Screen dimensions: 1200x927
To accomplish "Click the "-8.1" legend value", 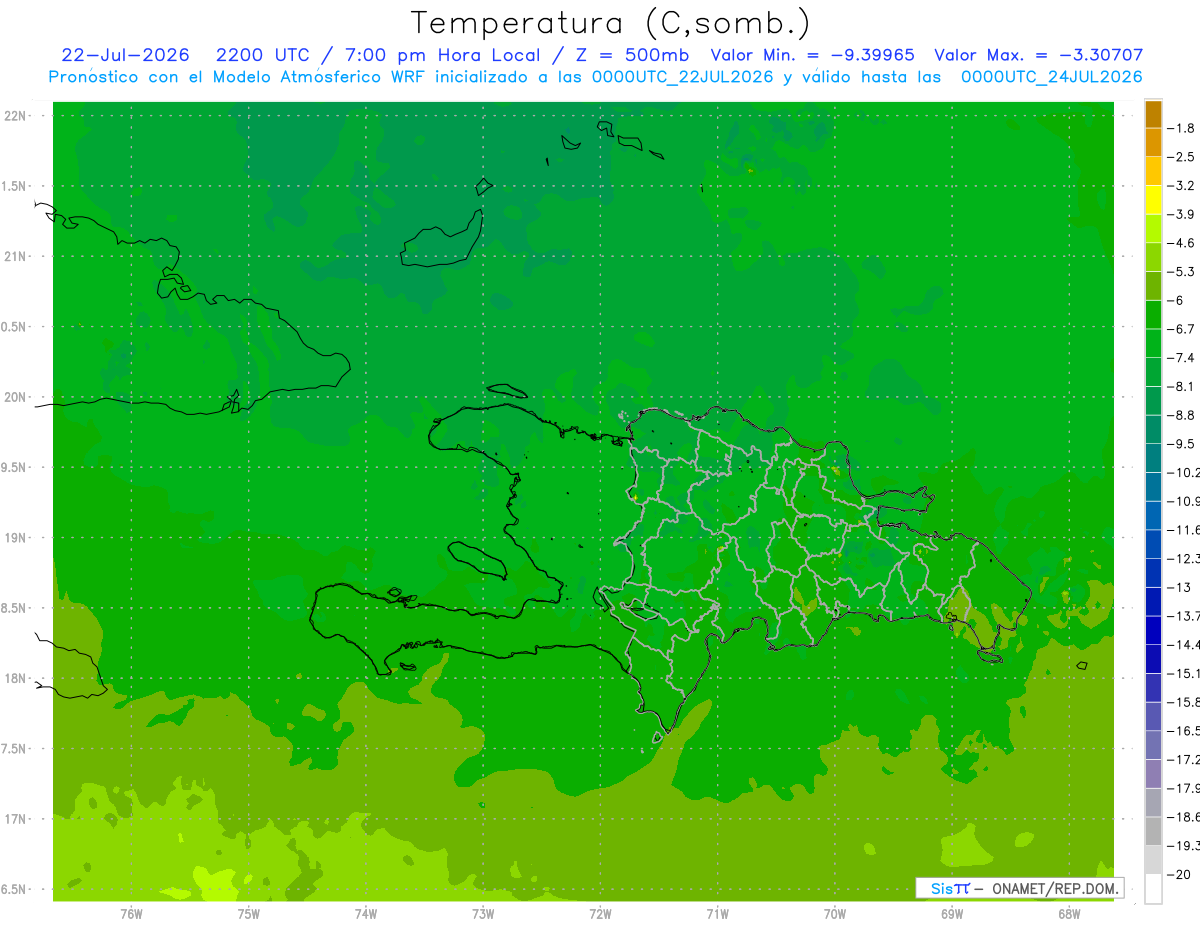I will [x=1182, y=386].
